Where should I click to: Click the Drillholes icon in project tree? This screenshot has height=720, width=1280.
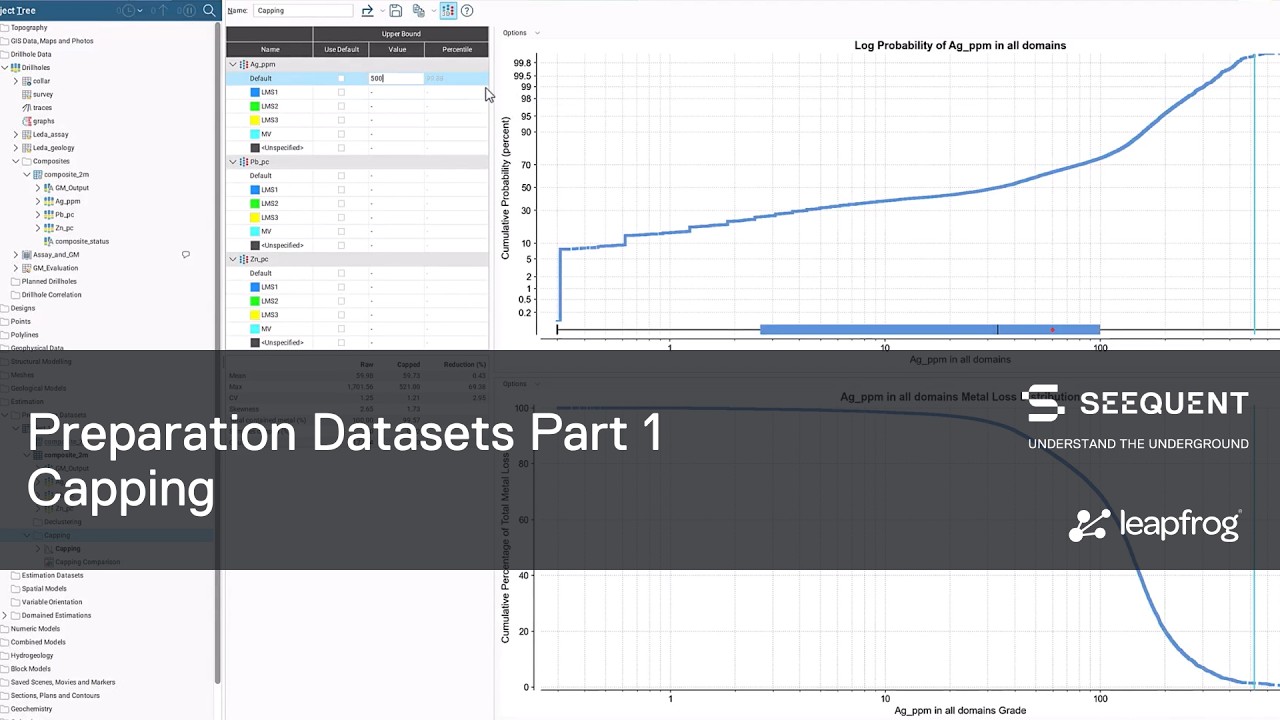[x=15, y=67]
